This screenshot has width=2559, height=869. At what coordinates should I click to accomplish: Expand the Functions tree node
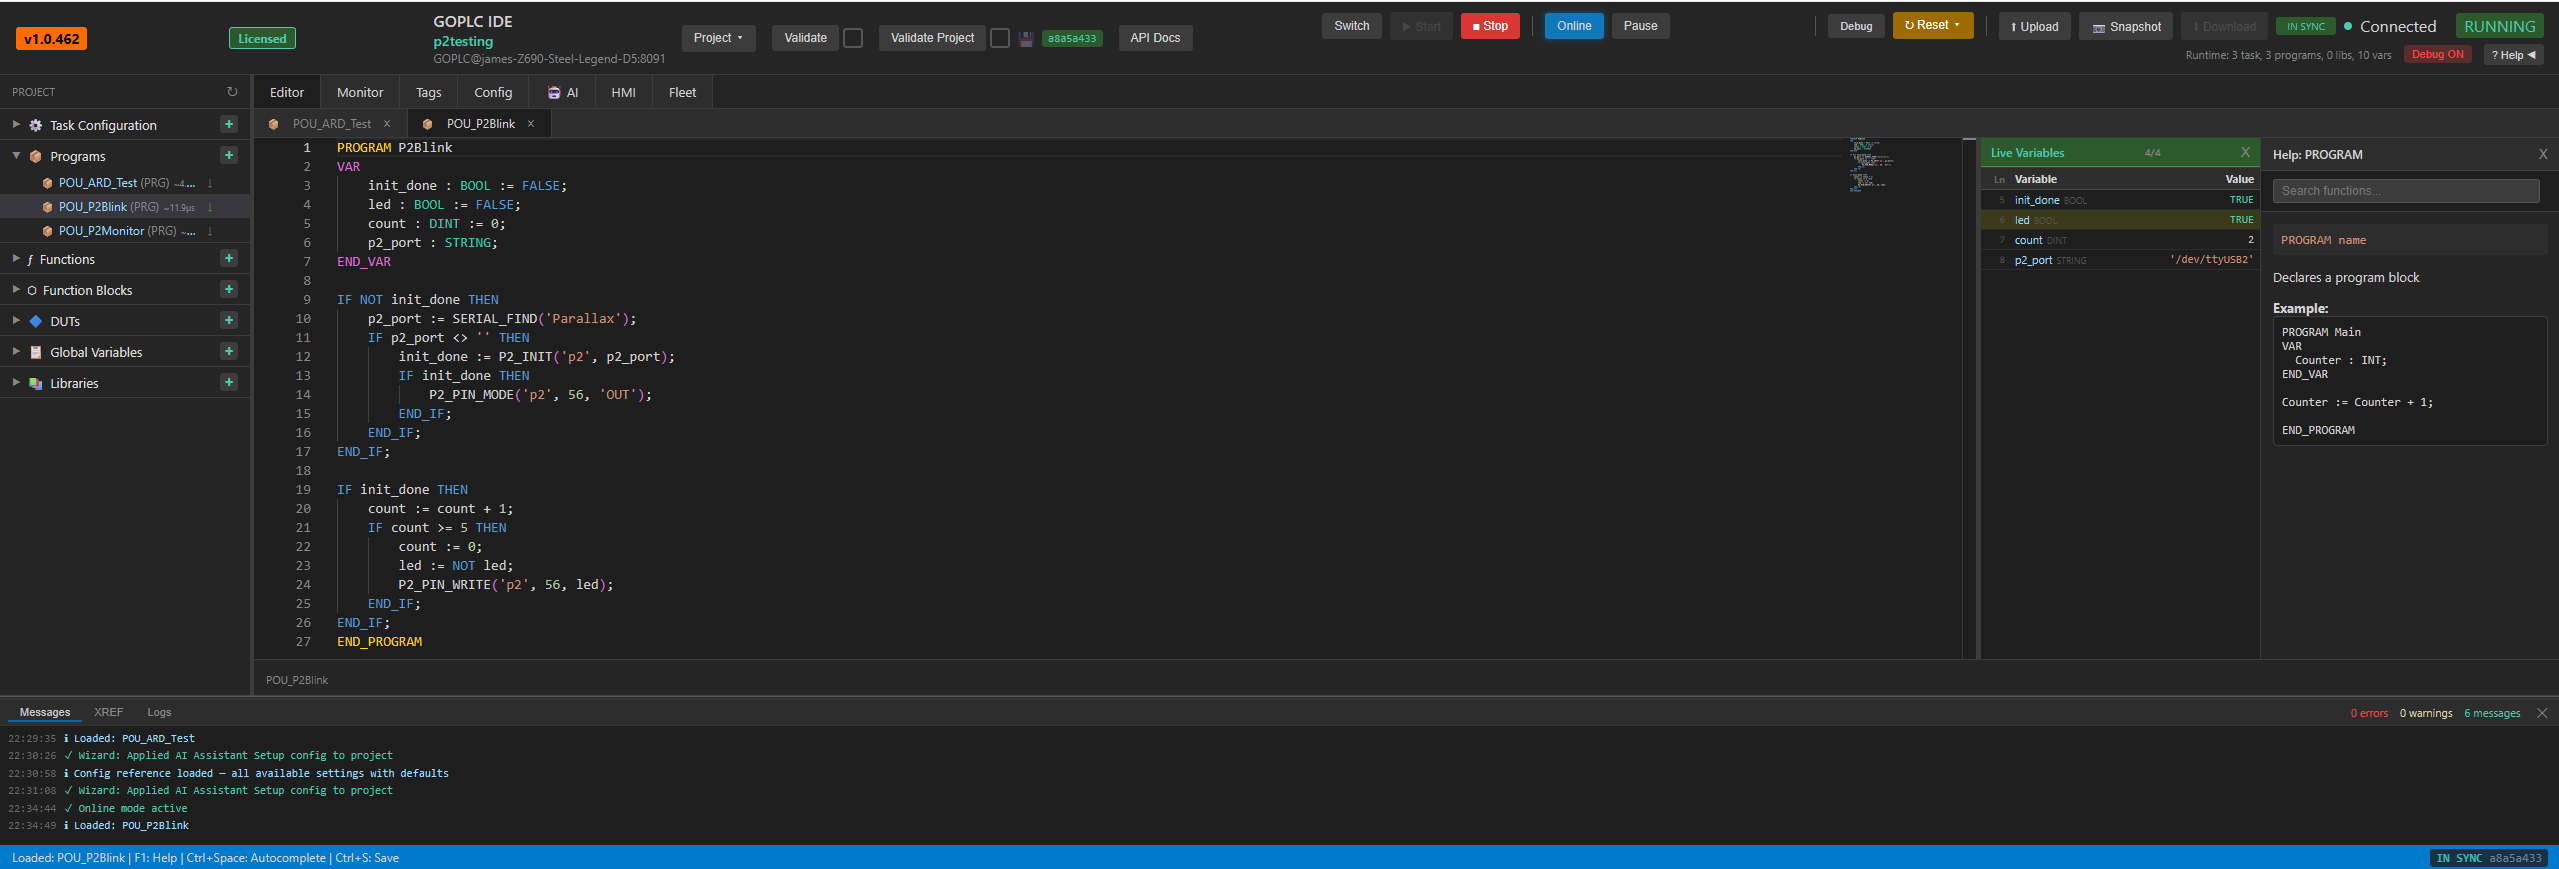click(x=16, y=259)
